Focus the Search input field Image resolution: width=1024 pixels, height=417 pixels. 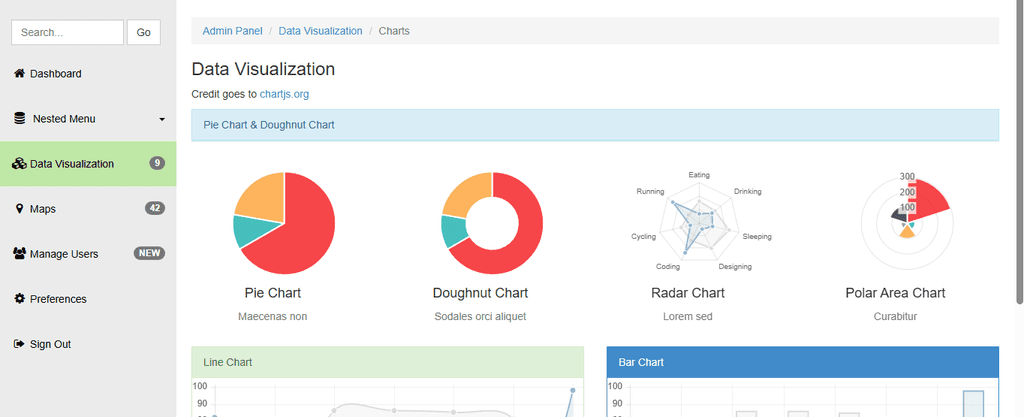(67, 32)
